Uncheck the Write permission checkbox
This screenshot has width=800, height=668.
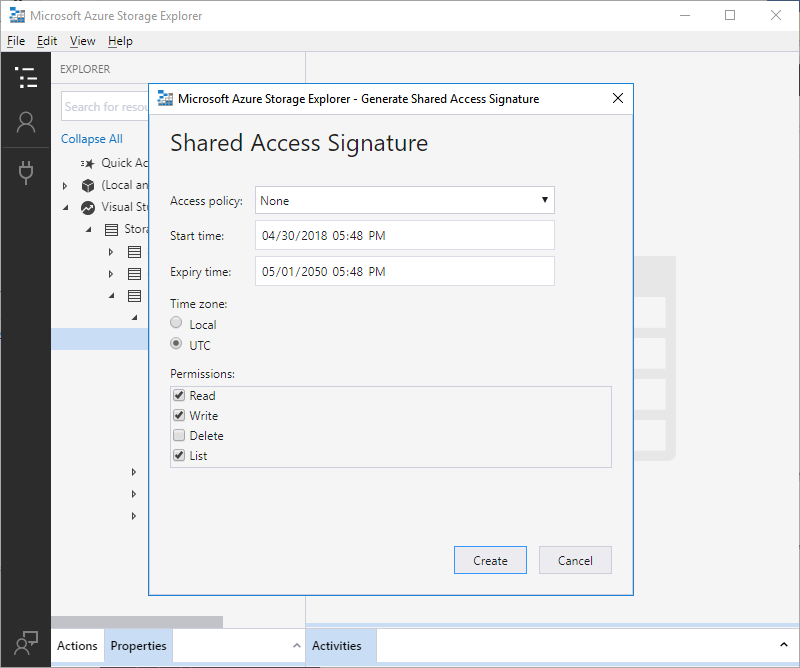[179, 415]
